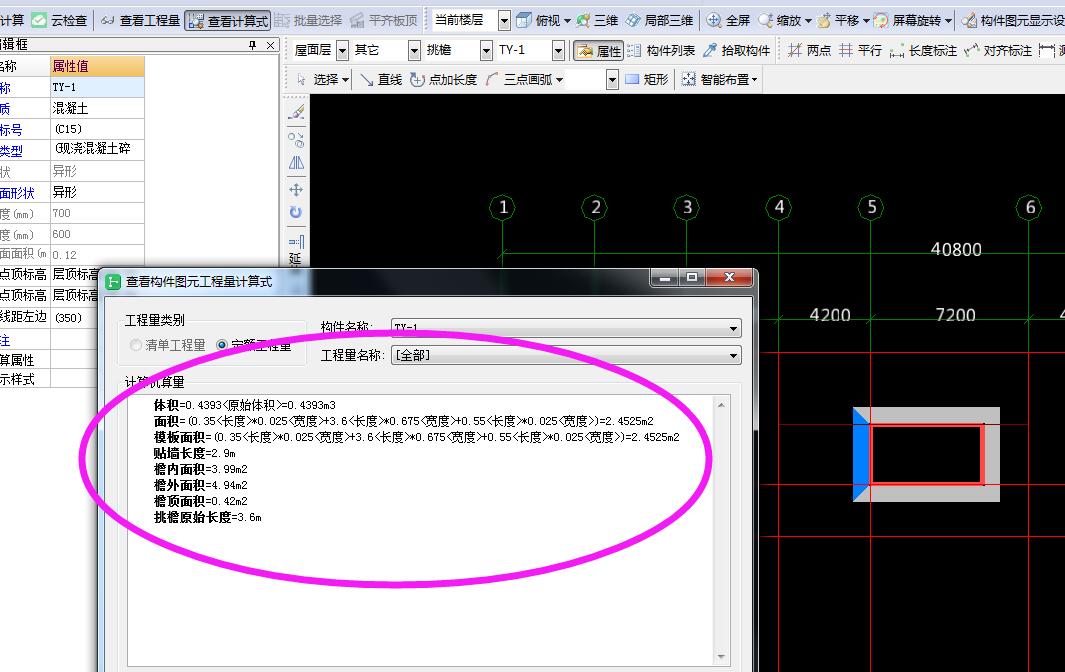This screenshot has height=672, width=1065.
Task: Click the 混凝土 material property cell
Action: 97,108
